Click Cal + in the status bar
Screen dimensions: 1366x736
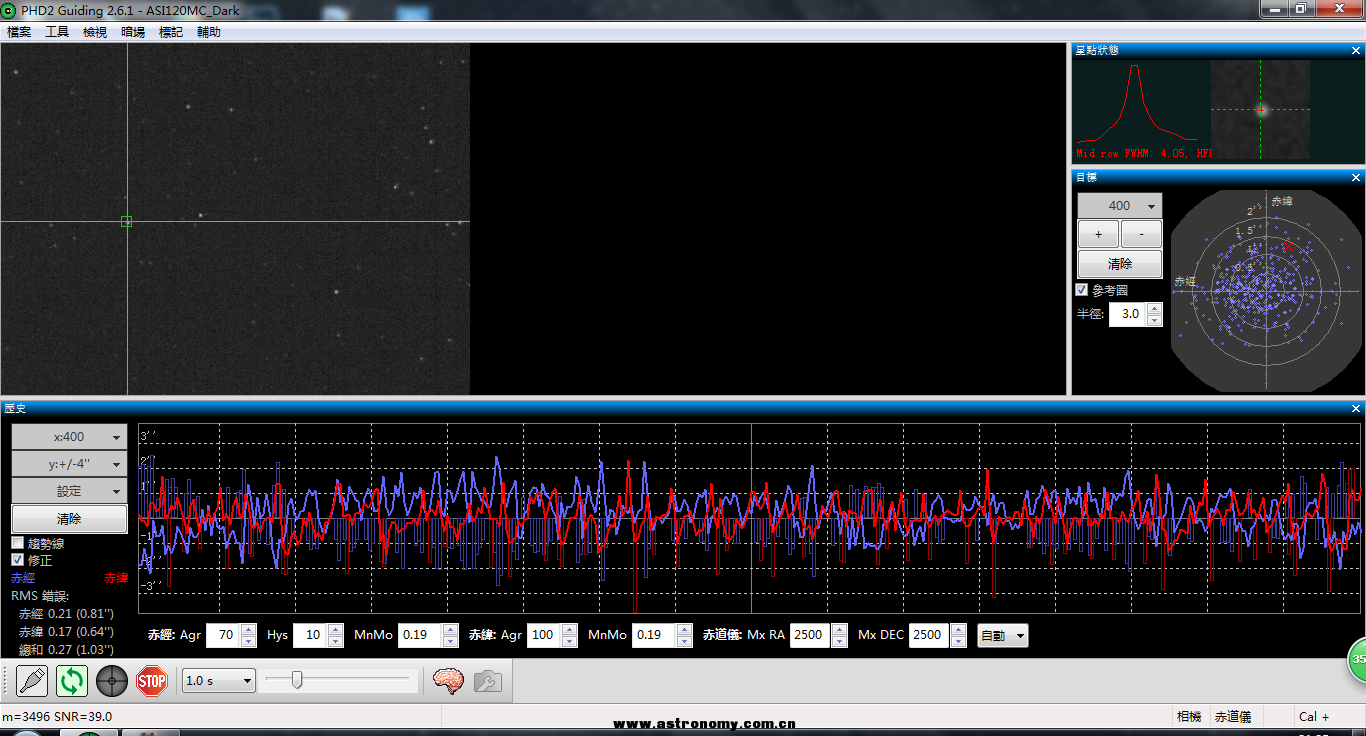click(x=1314, y=716)
